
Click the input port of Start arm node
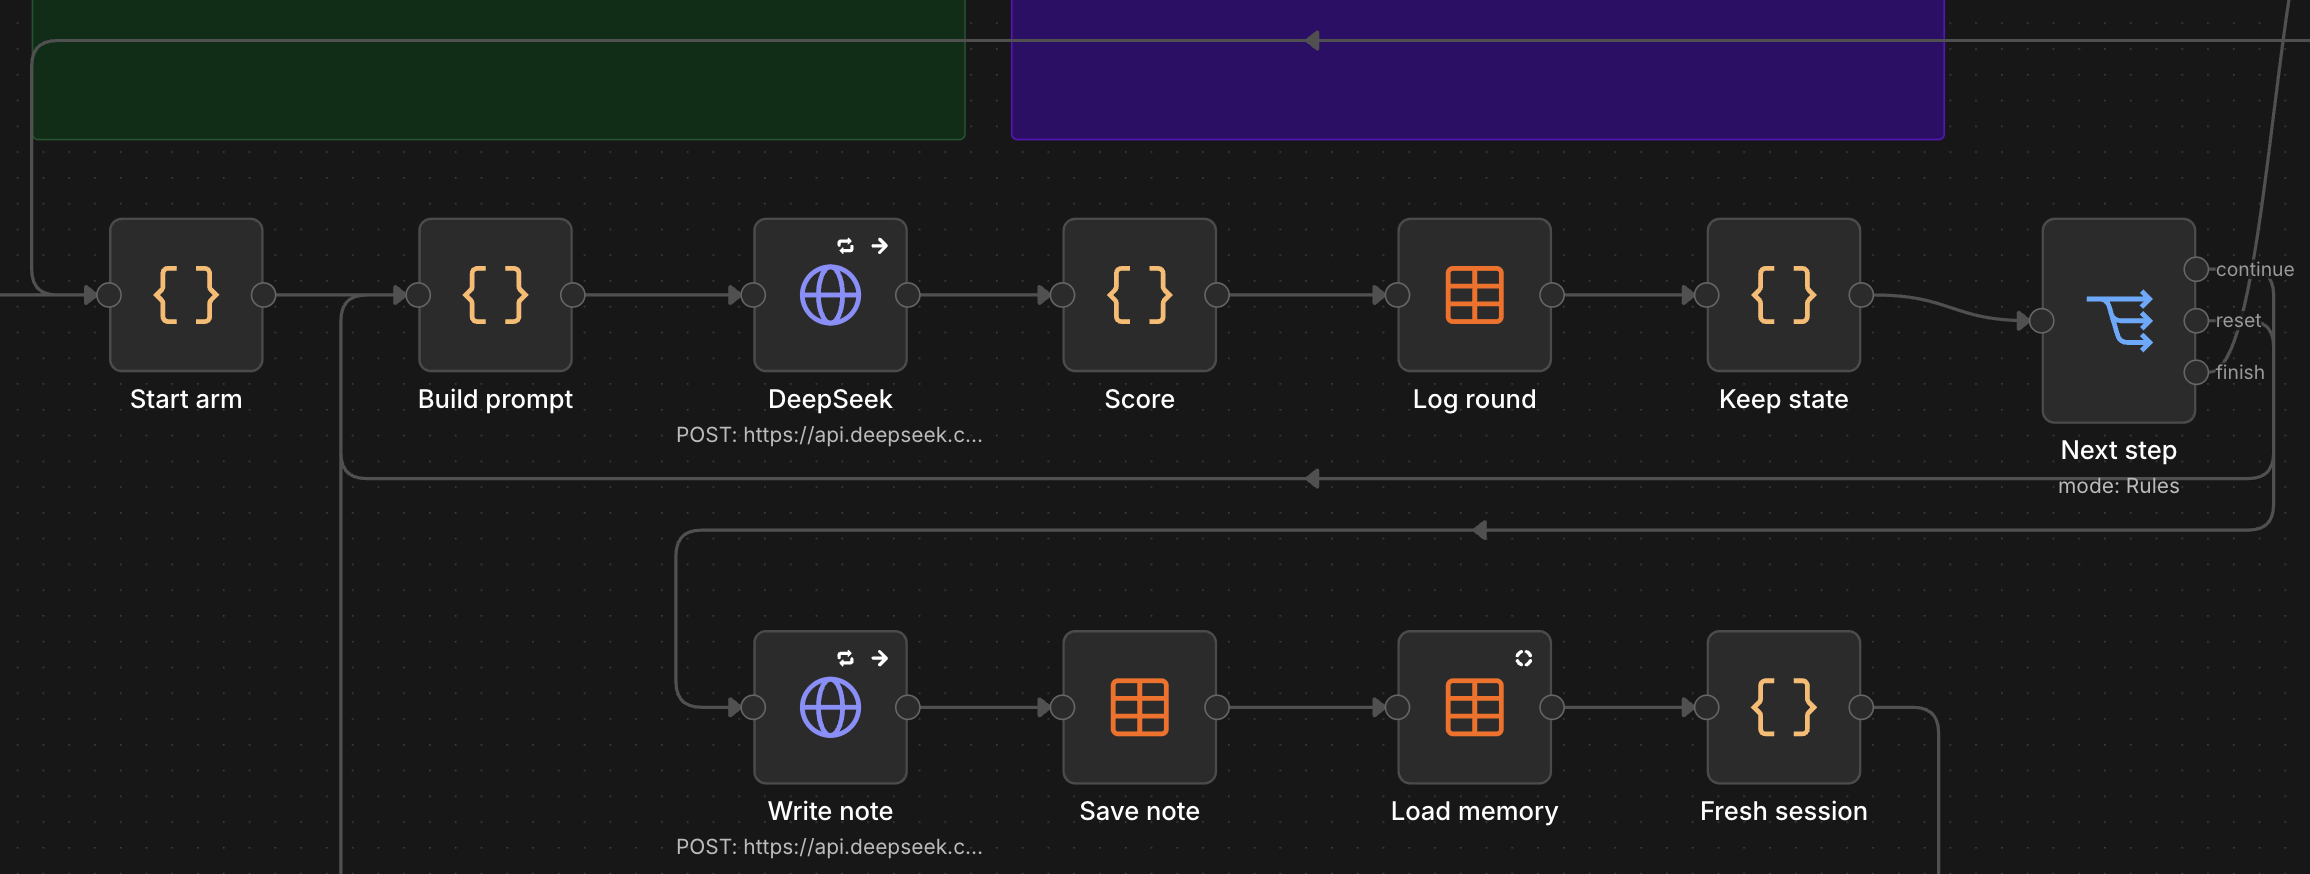pyautogui.click(x=109, y=295)
